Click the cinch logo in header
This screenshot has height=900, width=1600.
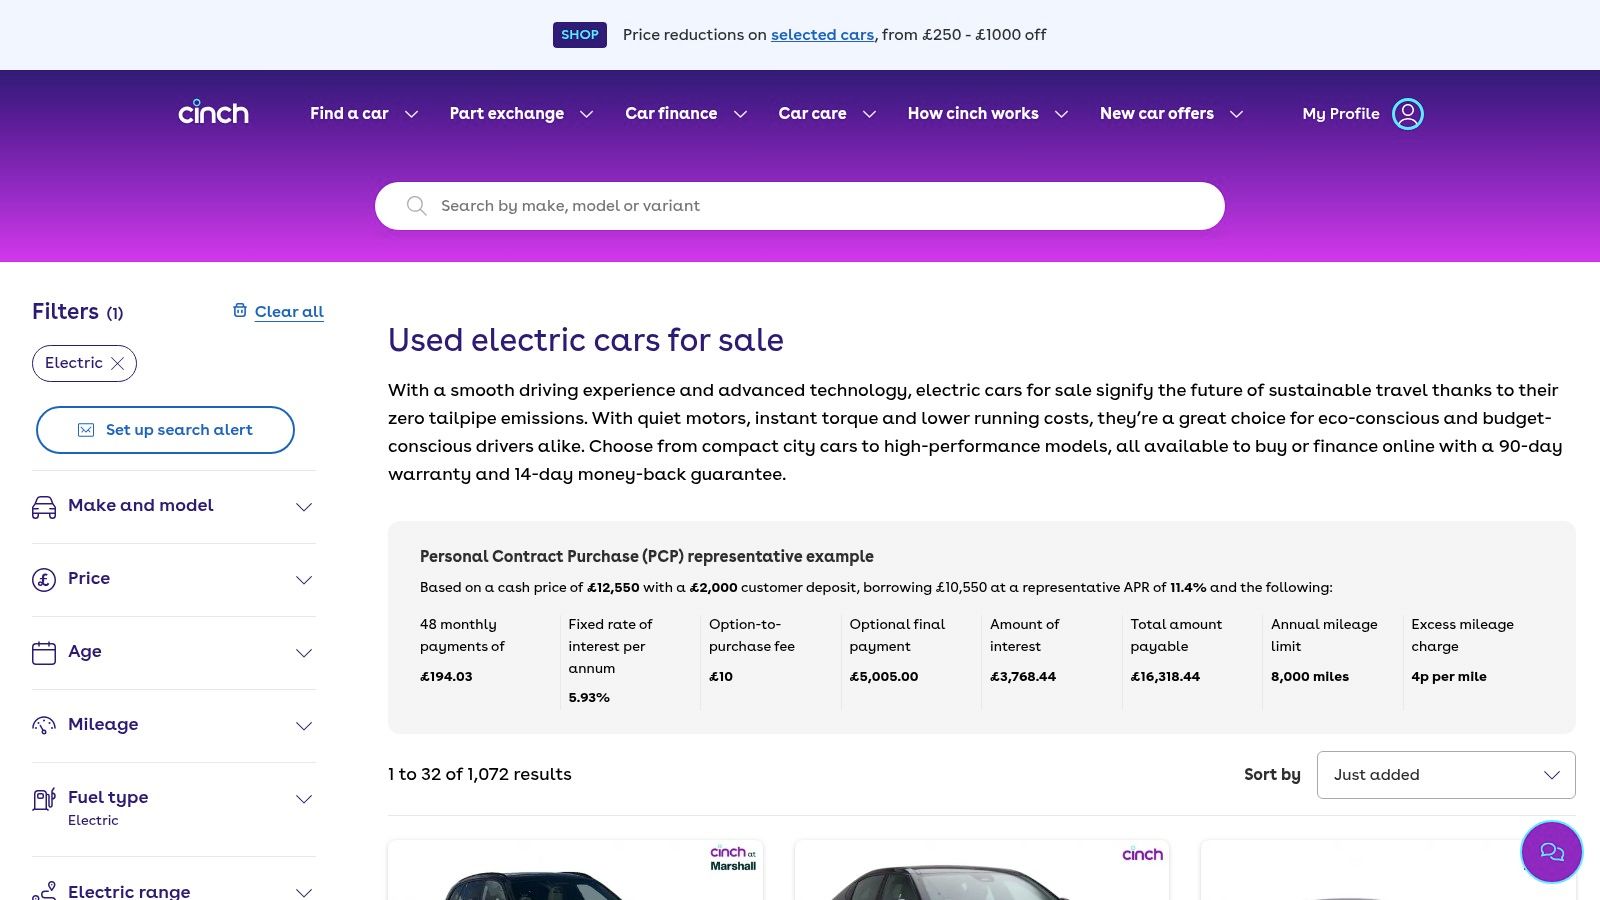pyautogui.click(x=213, y=113)
